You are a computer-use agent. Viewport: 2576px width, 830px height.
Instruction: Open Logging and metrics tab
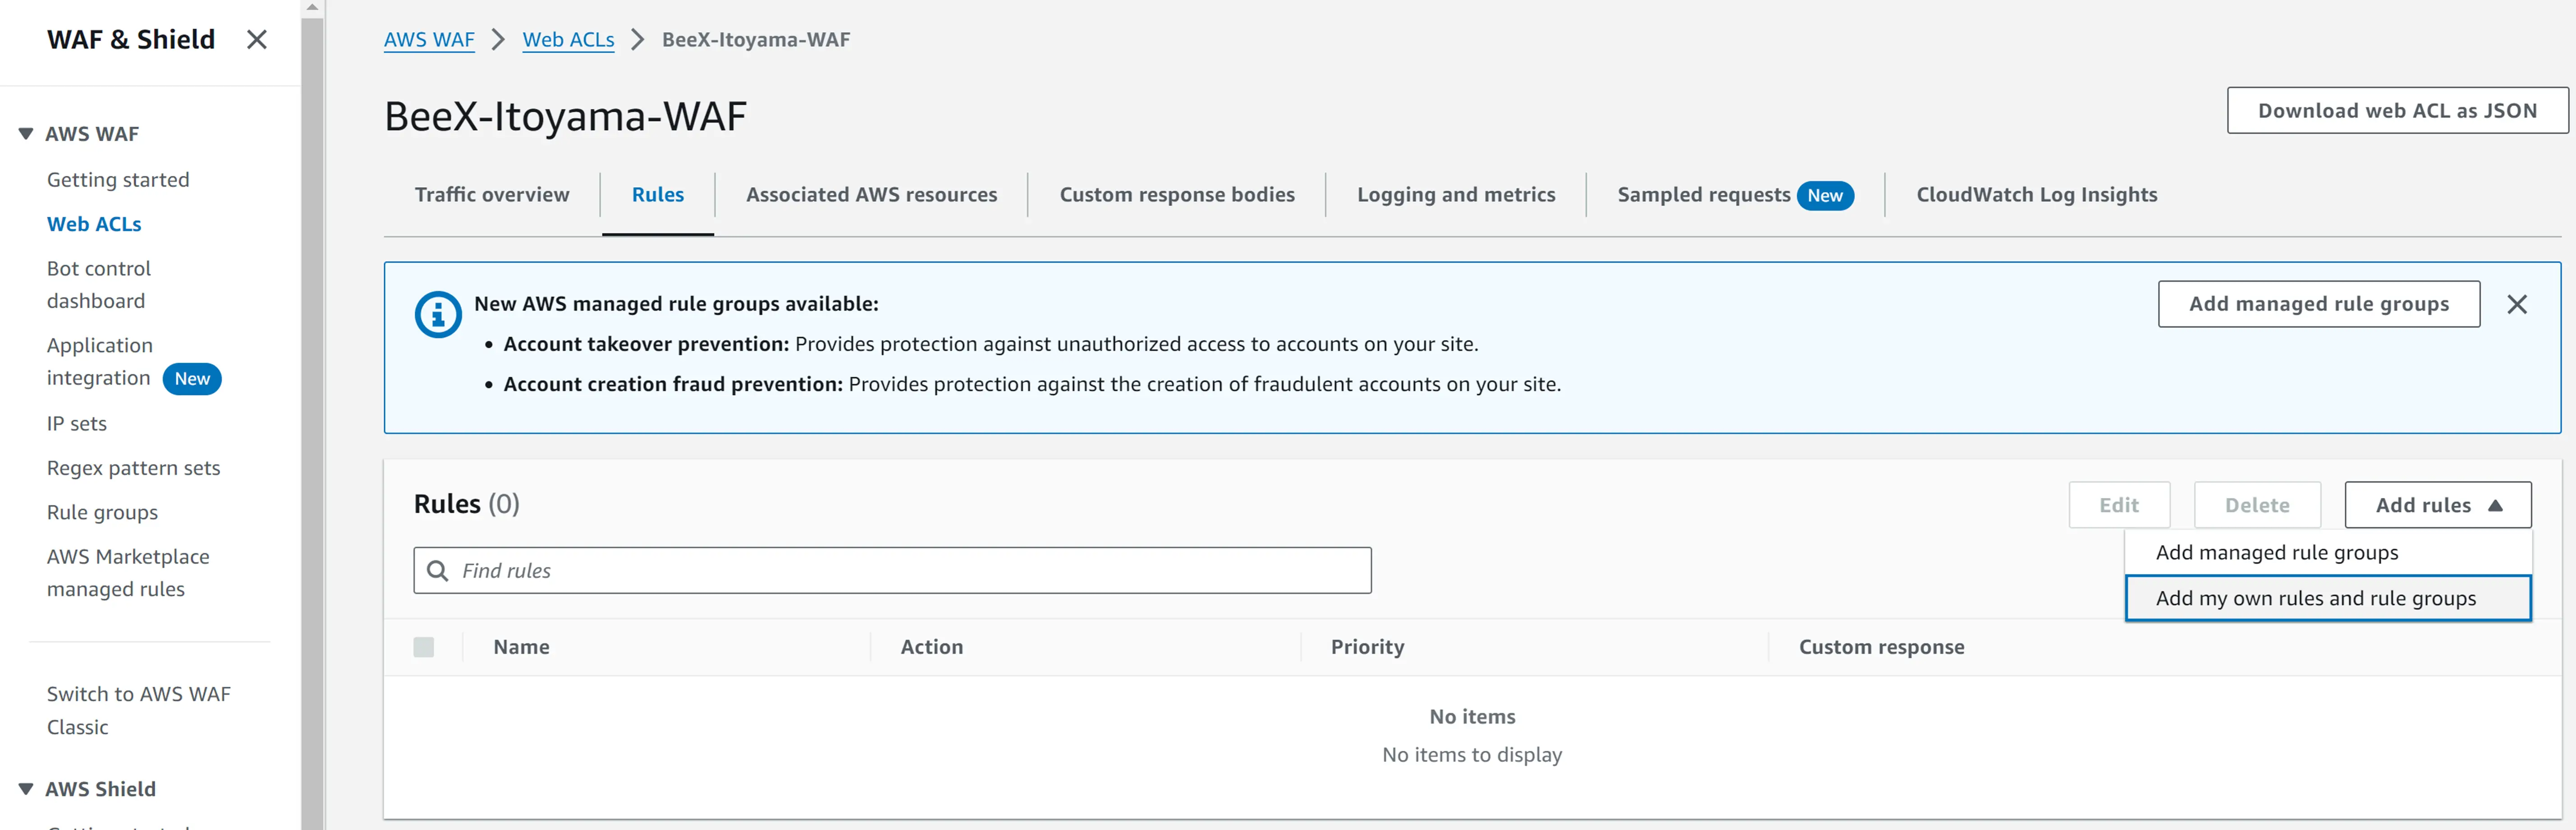point(1456,195)
